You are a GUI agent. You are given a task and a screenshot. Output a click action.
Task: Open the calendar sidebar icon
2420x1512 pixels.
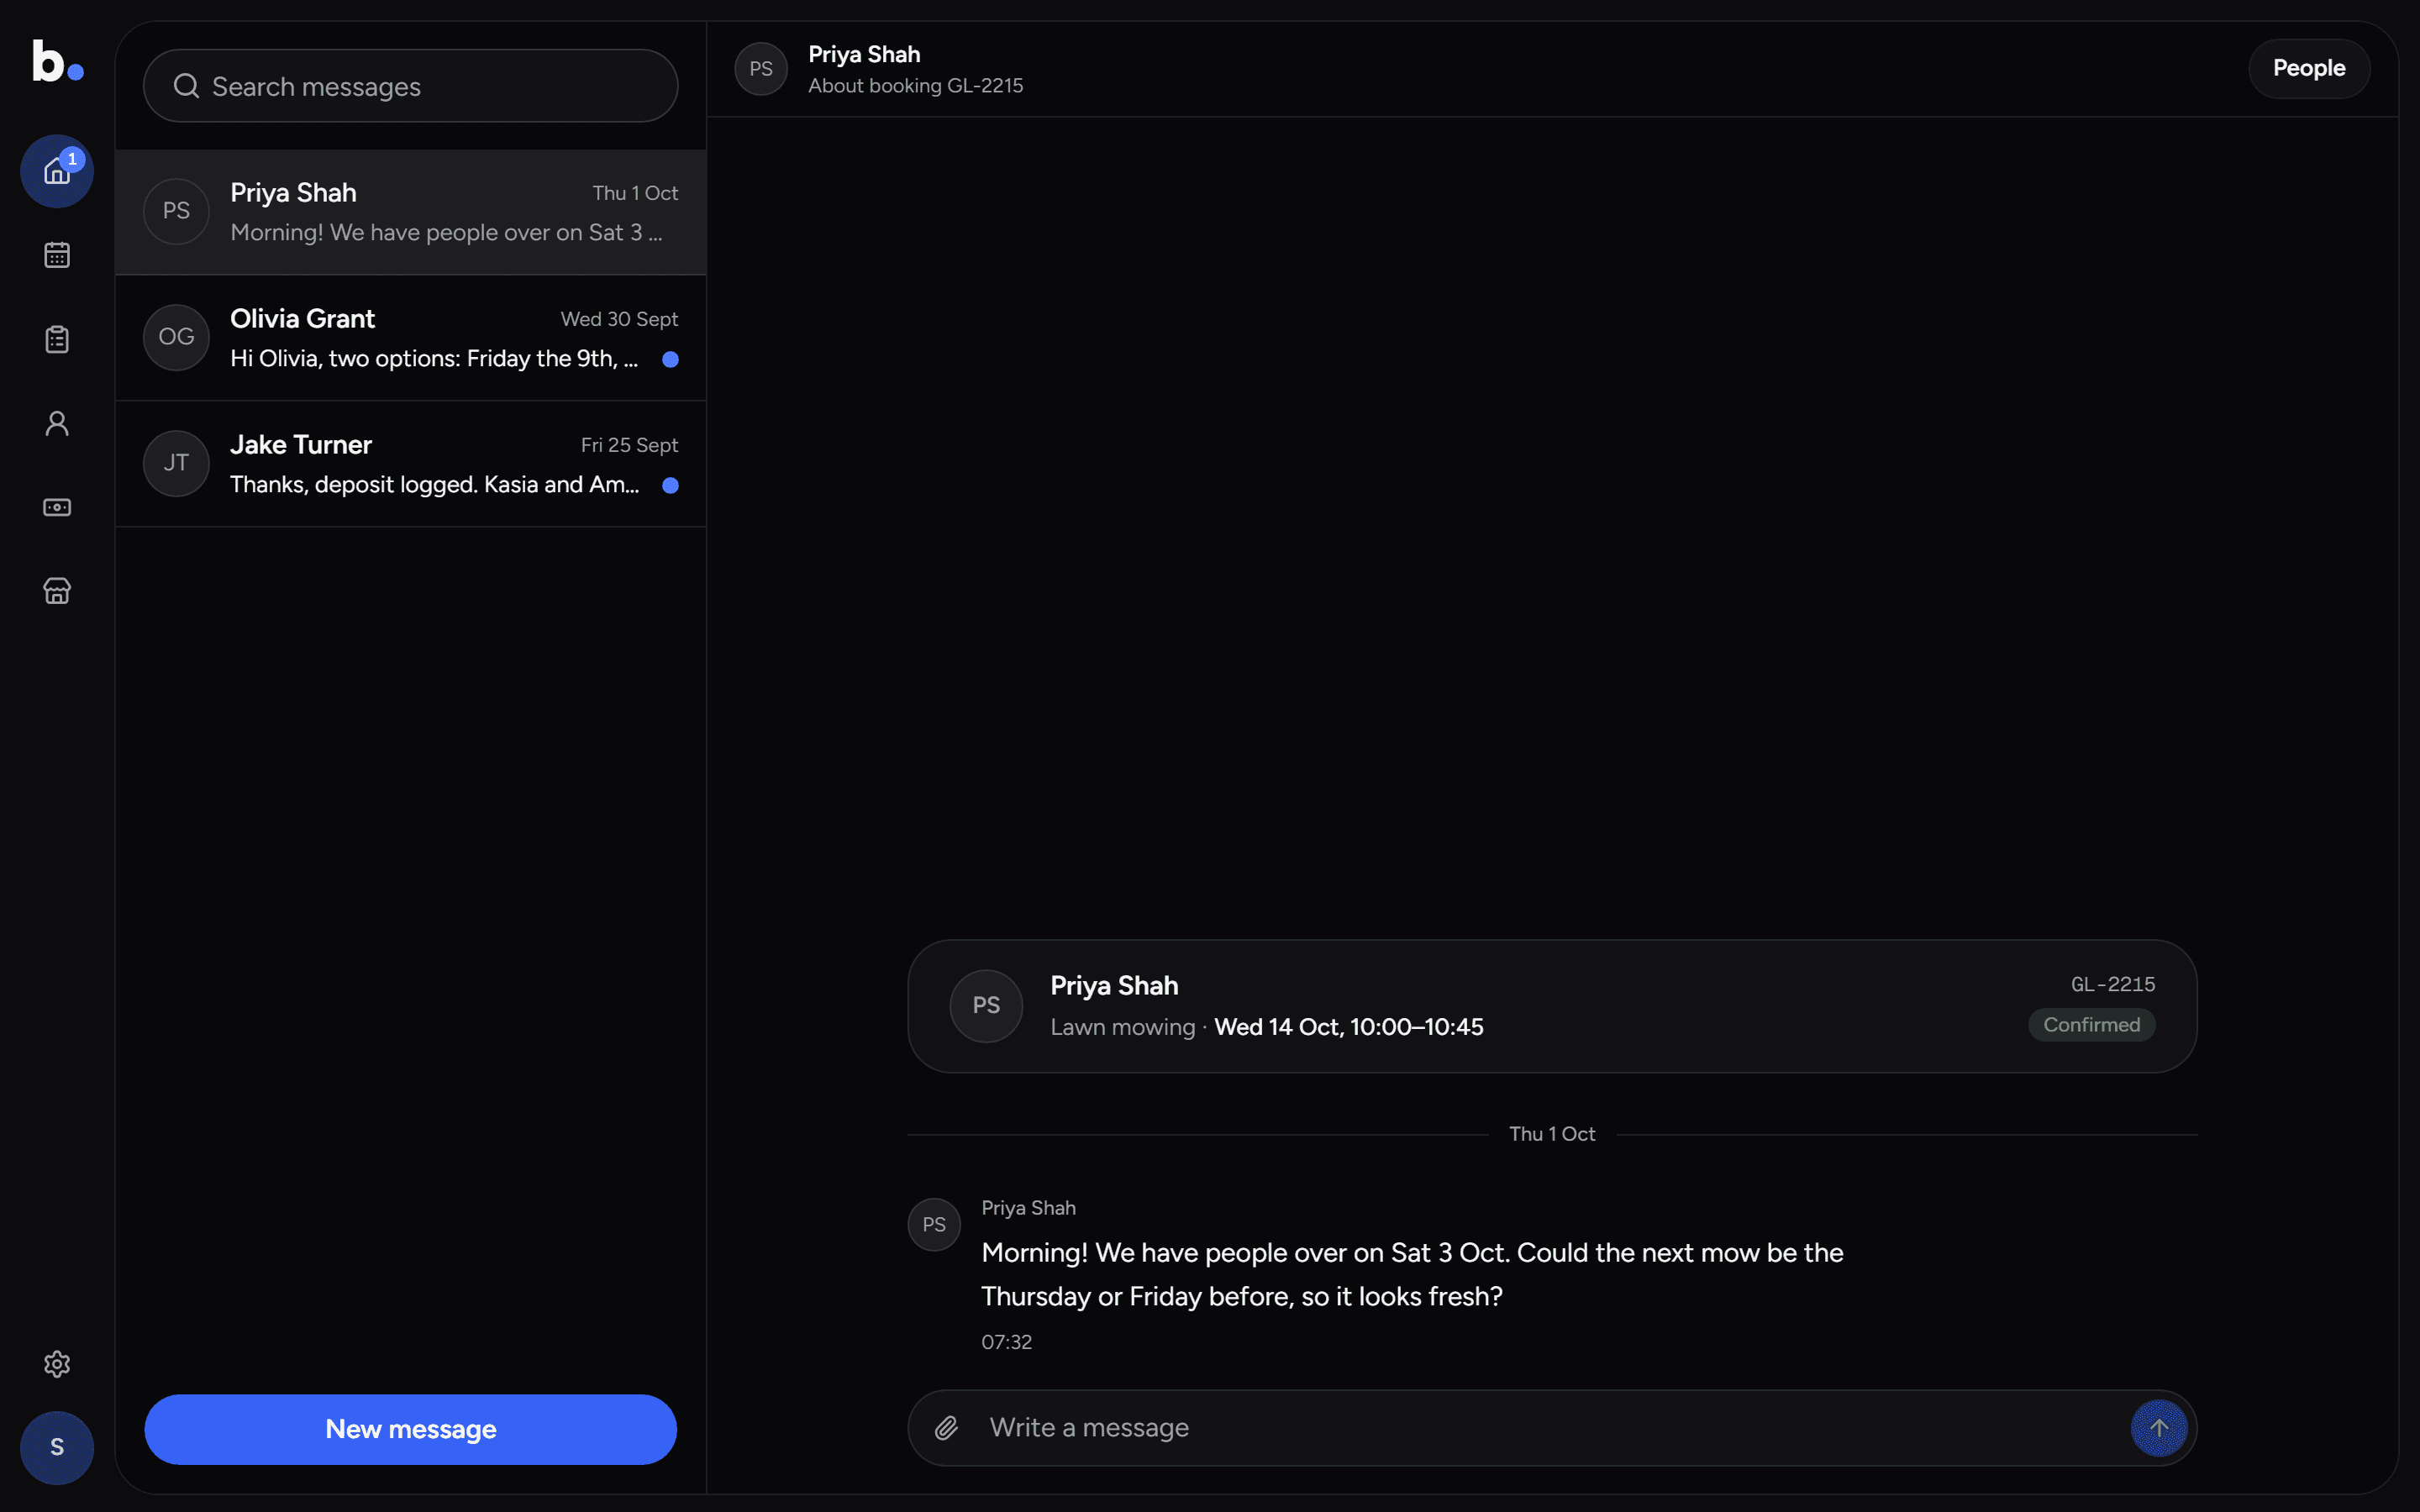click(x=57, y=255)
